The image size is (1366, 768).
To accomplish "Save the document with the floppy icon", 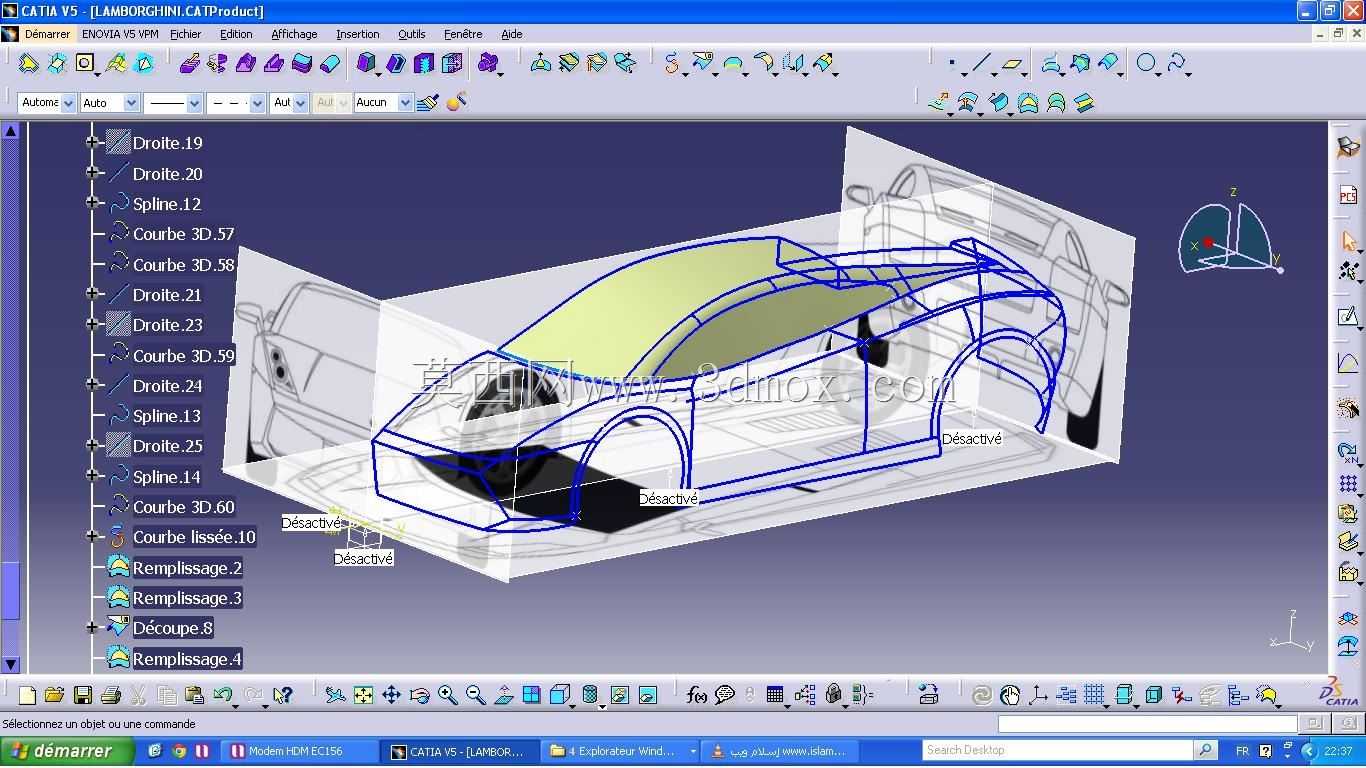I will (x=83, y=695).
